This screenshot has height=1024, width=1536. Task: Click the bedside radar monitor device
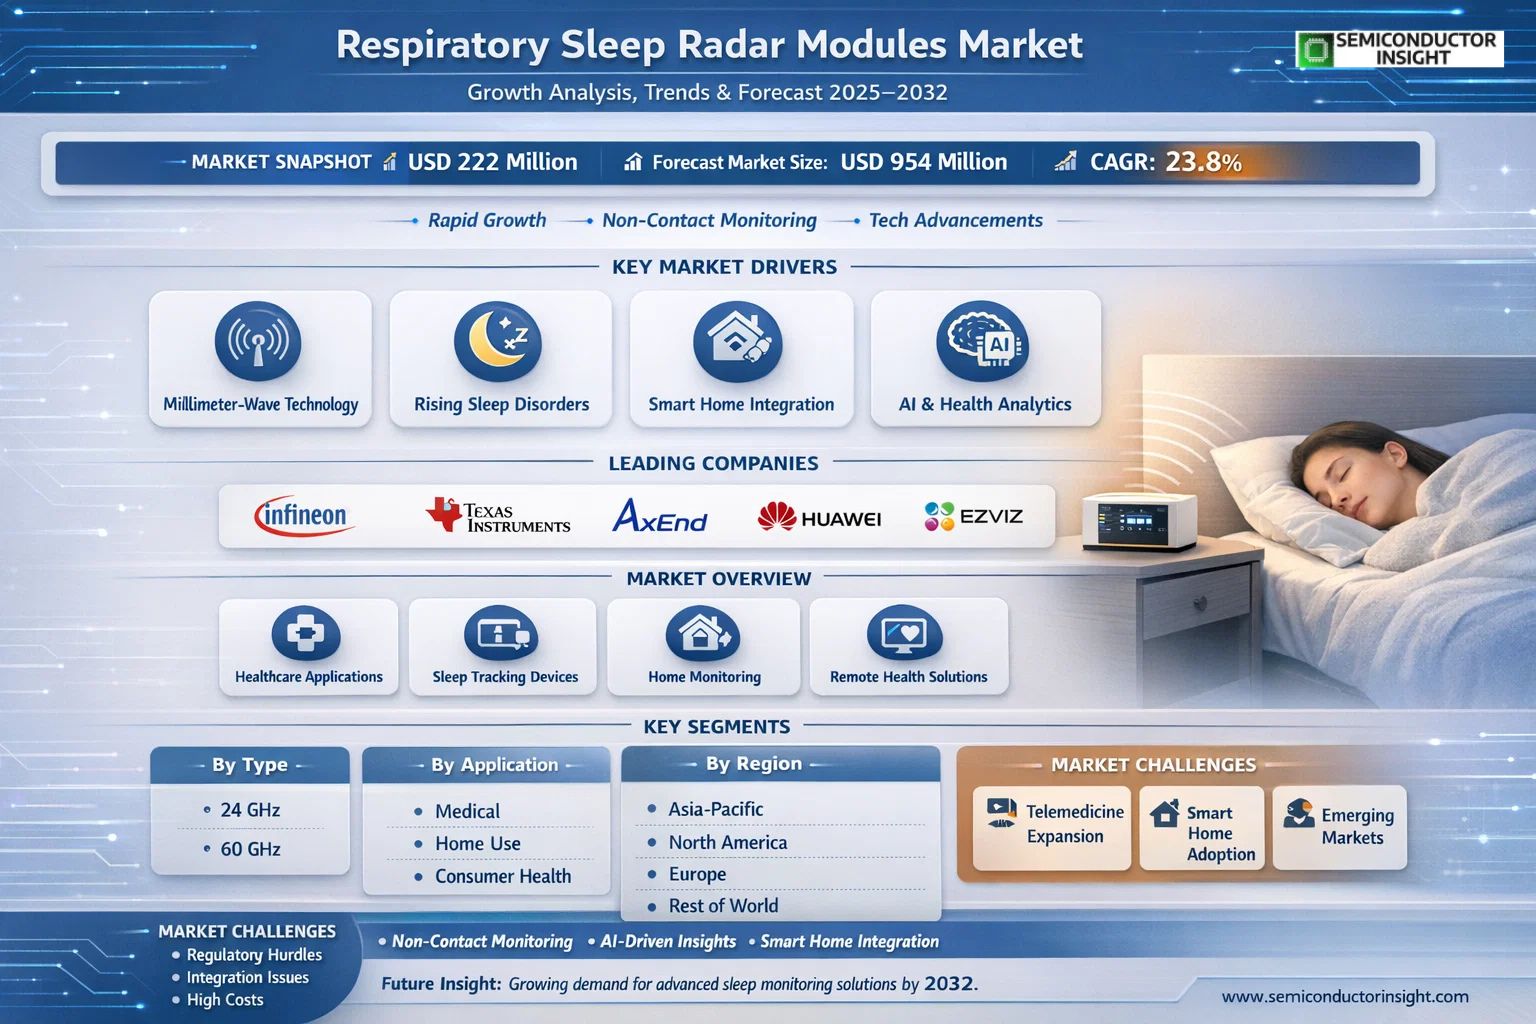coord(1140,521)
